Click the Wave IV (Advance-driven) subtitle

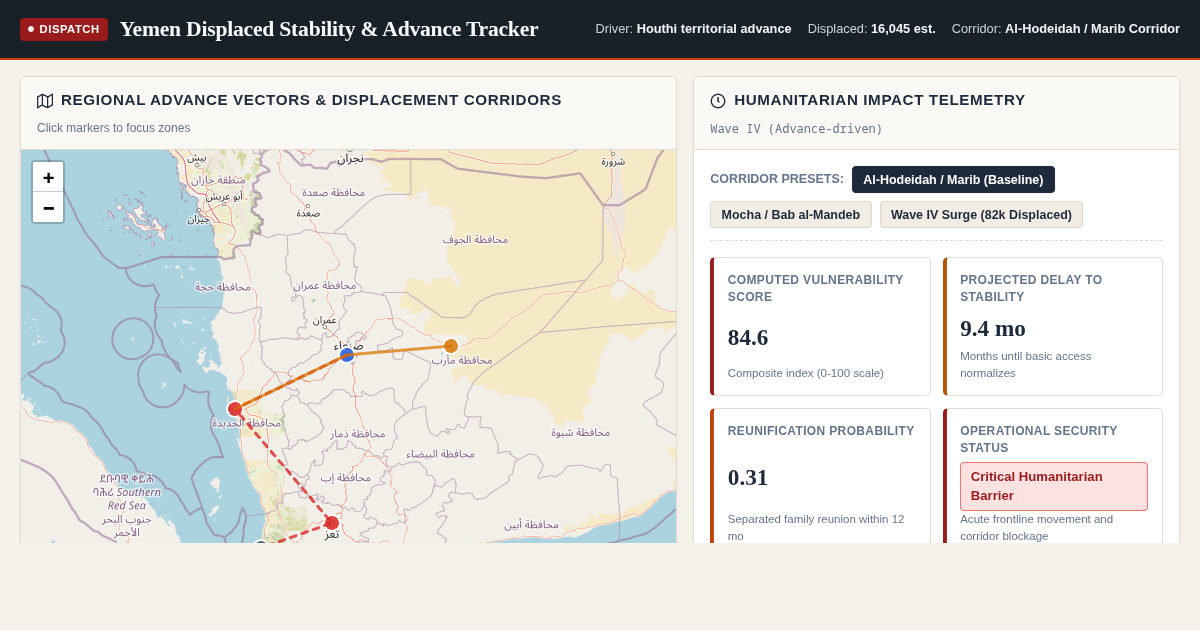(x=797, y=129)
